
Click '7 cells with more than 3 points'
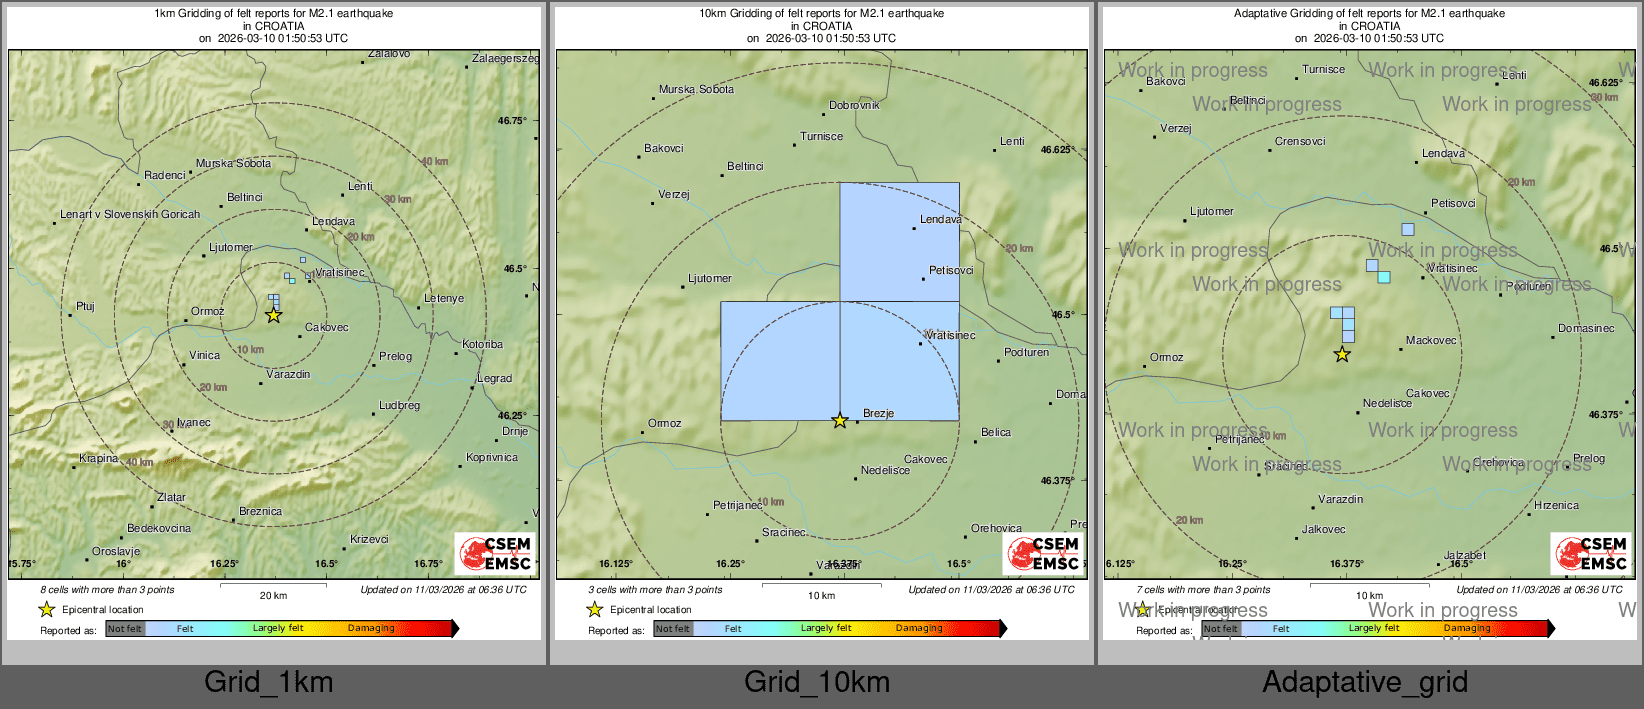(1203, 589)
